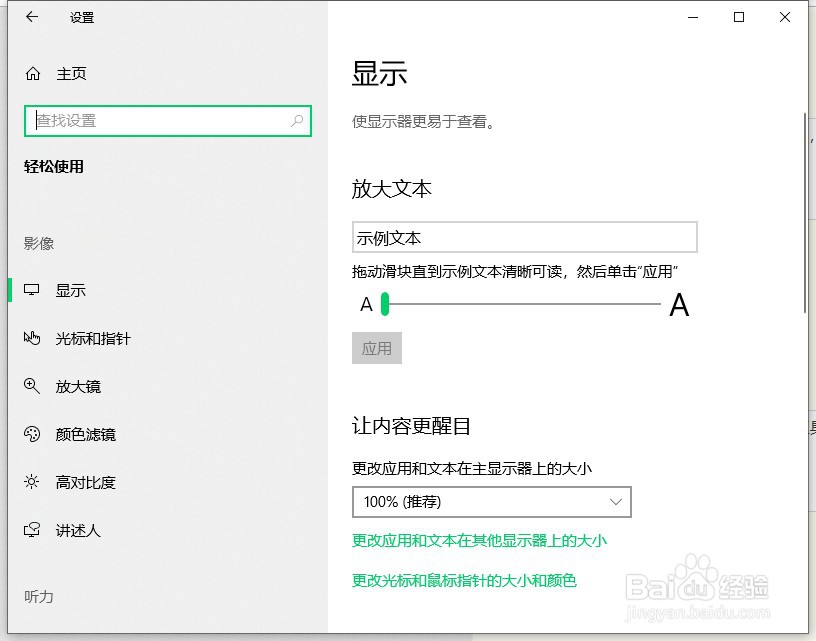Click the vertical scrollbar on right edge
Screen dimensions: 816x641
806,213
